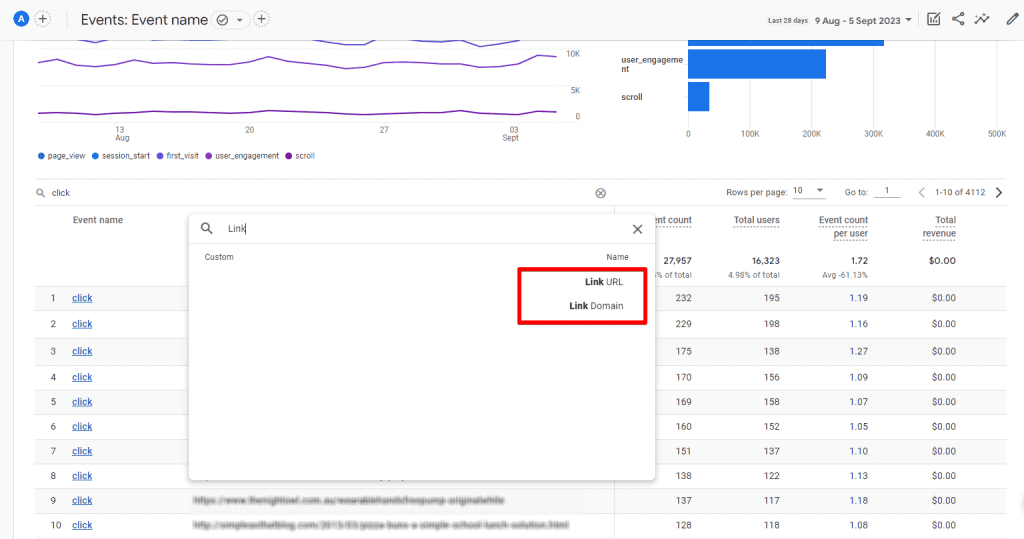Open the 'click' link in row 9
Screen dimensions: 1024x539
[x=82, y=500]
